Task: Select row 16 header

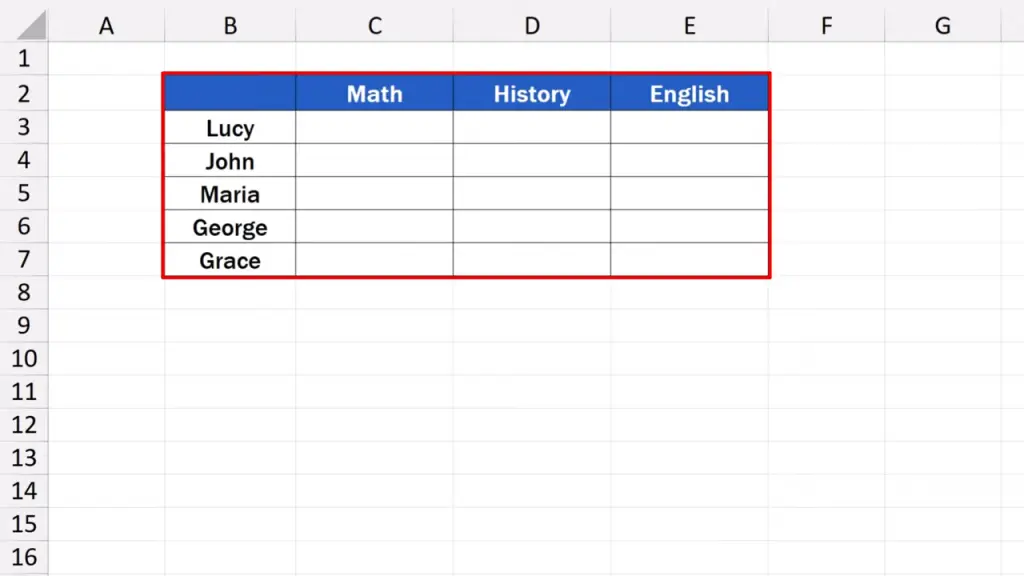Action: 23,557
